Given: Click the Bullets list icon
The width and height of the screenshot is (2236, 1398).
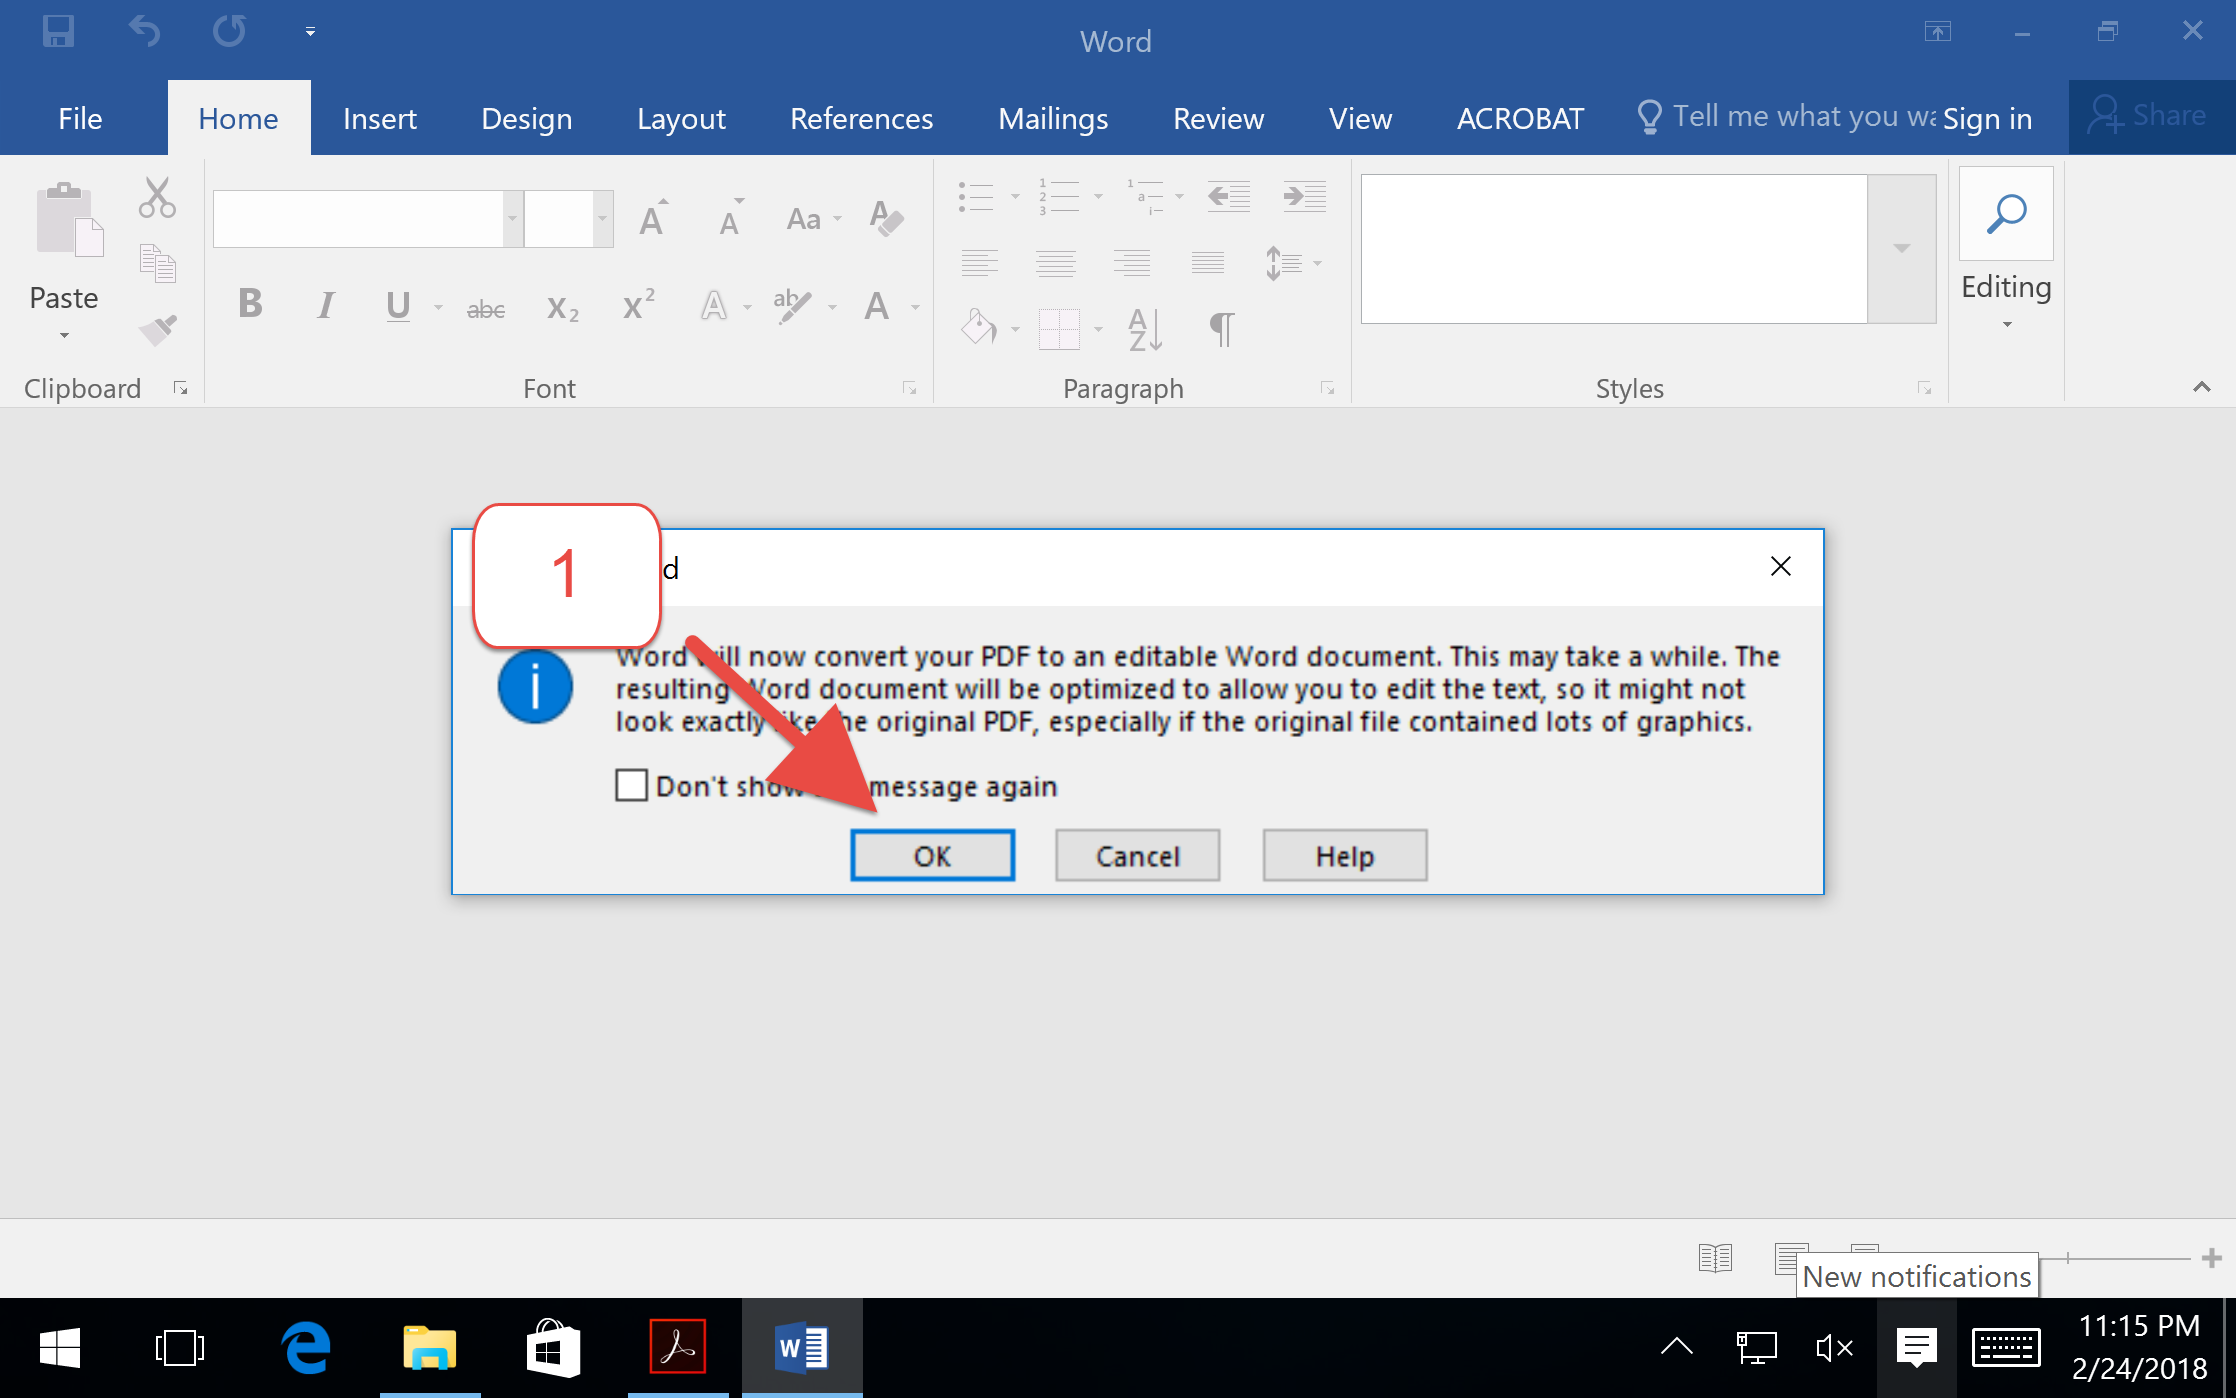Looking at the screenshot, I should pyautogui.click(x=976, y=196).
